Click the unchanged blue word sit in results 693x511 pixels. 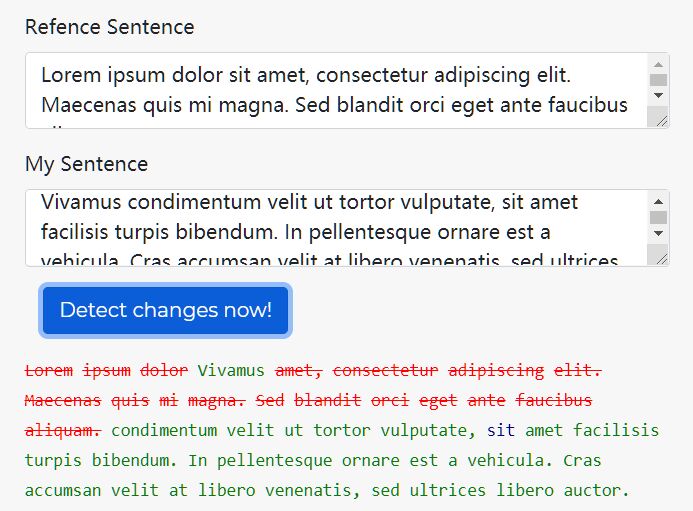point(501,431)
